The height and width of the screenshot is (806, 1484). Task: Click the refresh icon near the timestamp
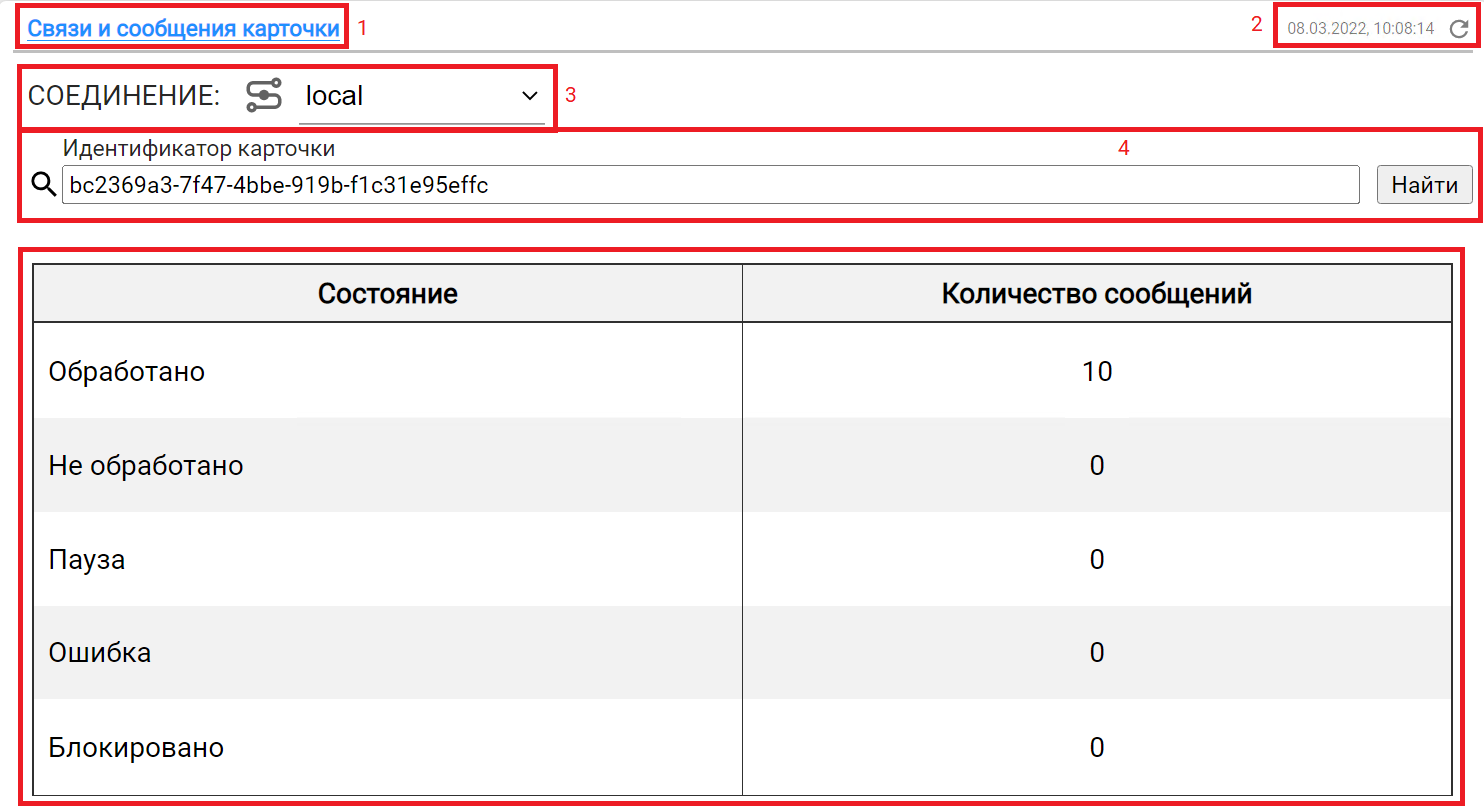[1459, 29]
